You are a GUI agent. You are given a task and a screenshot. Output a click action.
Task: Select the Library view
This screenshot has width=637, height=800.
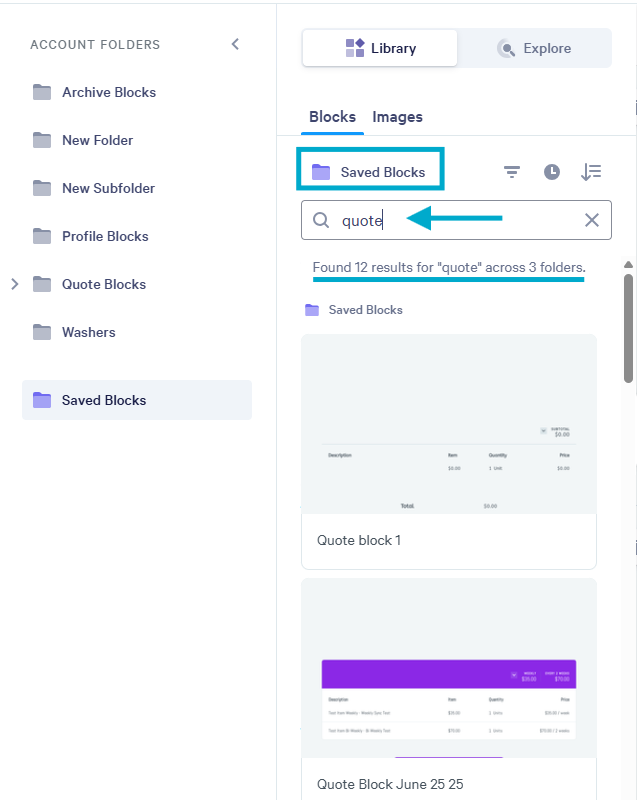click(x=380, y=48)
